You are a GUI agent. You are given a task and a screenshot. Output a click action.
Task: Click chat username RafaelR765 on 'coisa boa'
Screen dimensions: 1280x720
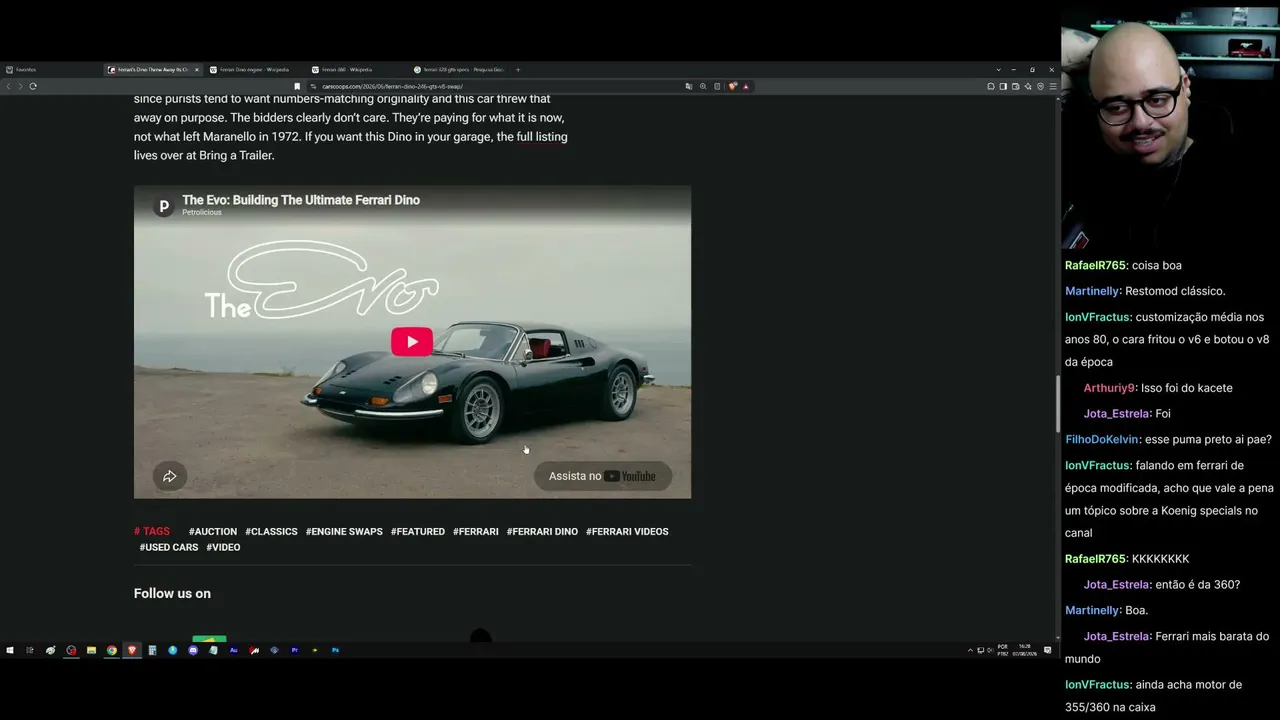click(1095, 266)
